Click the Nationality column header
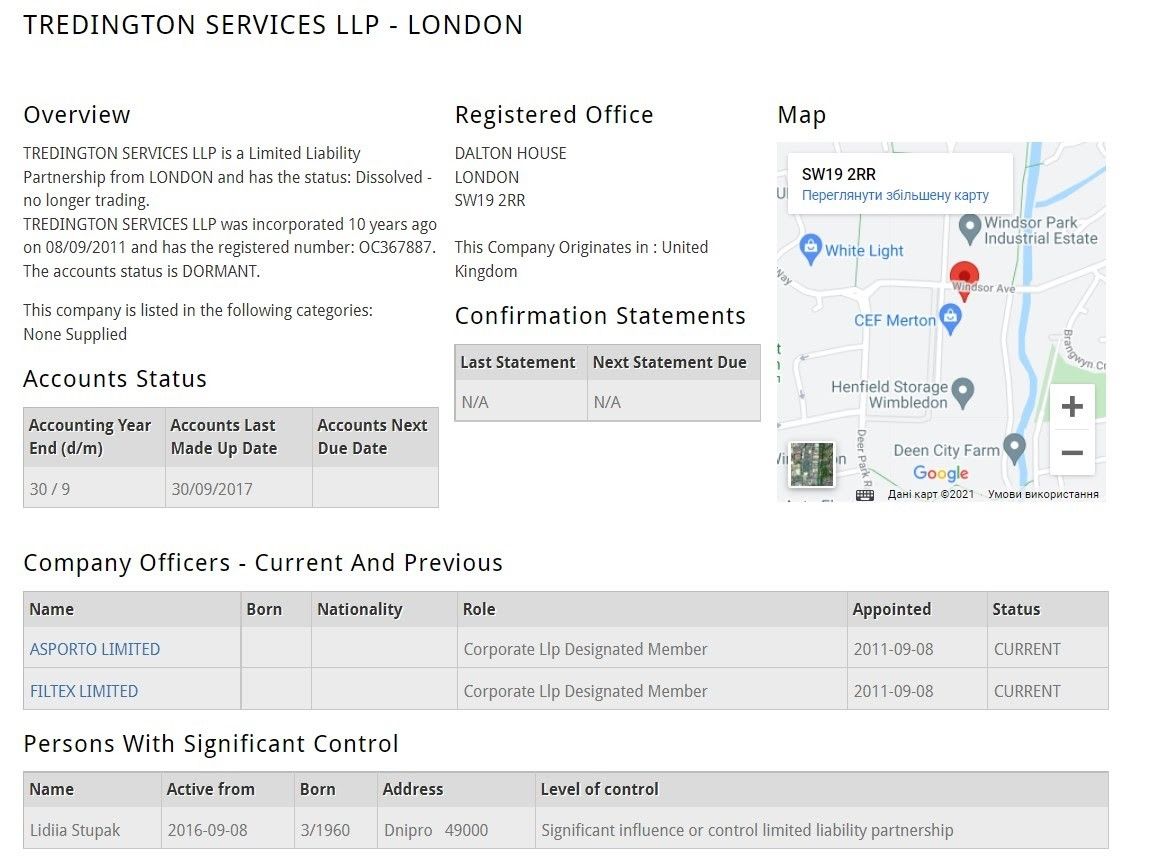The image size is (1149, 864). tap(359, 609)
